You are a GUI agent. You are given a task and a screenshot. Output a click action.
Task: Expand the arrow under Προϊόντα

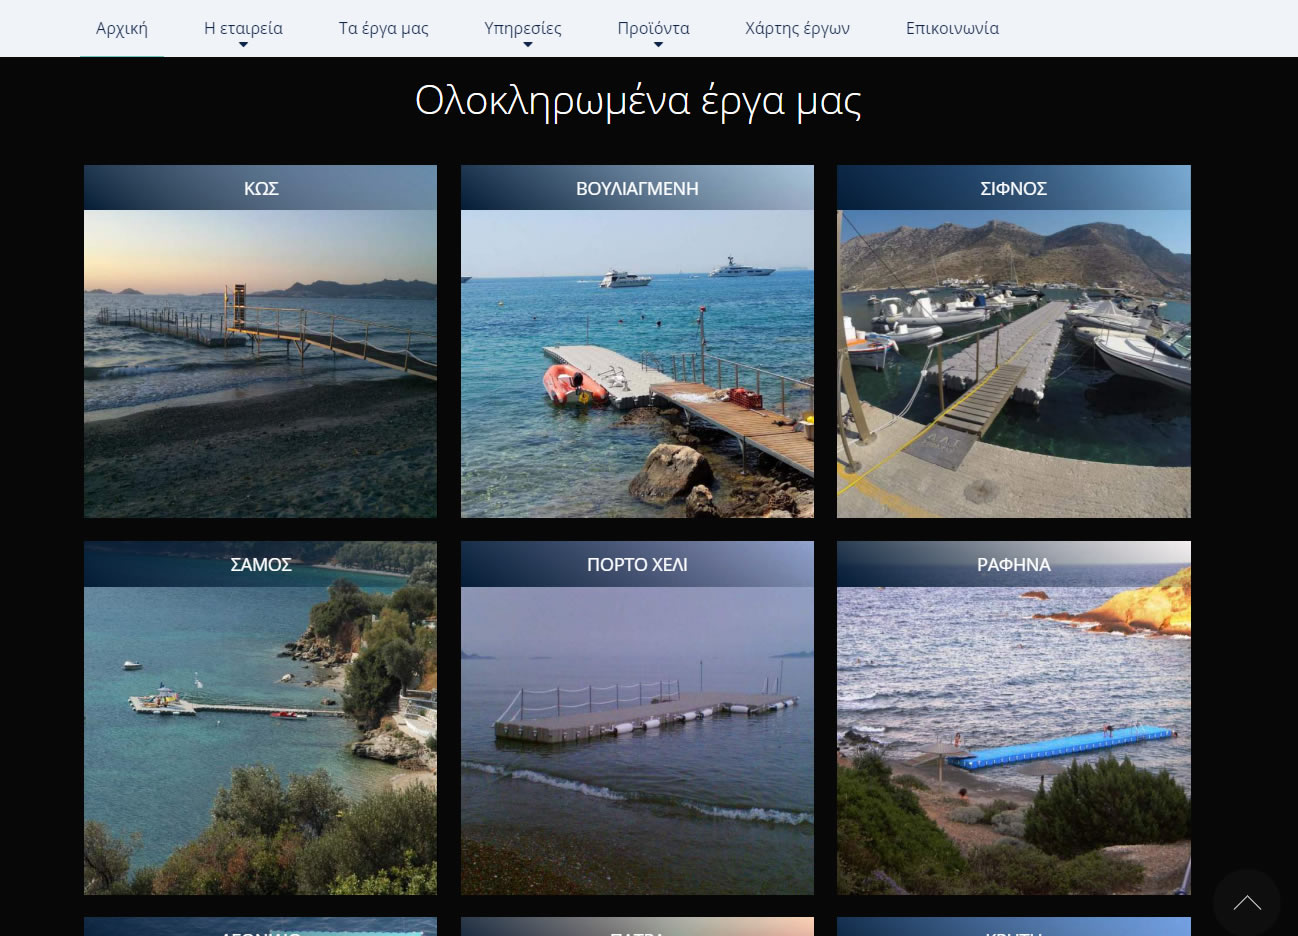(x=658, y=45)
